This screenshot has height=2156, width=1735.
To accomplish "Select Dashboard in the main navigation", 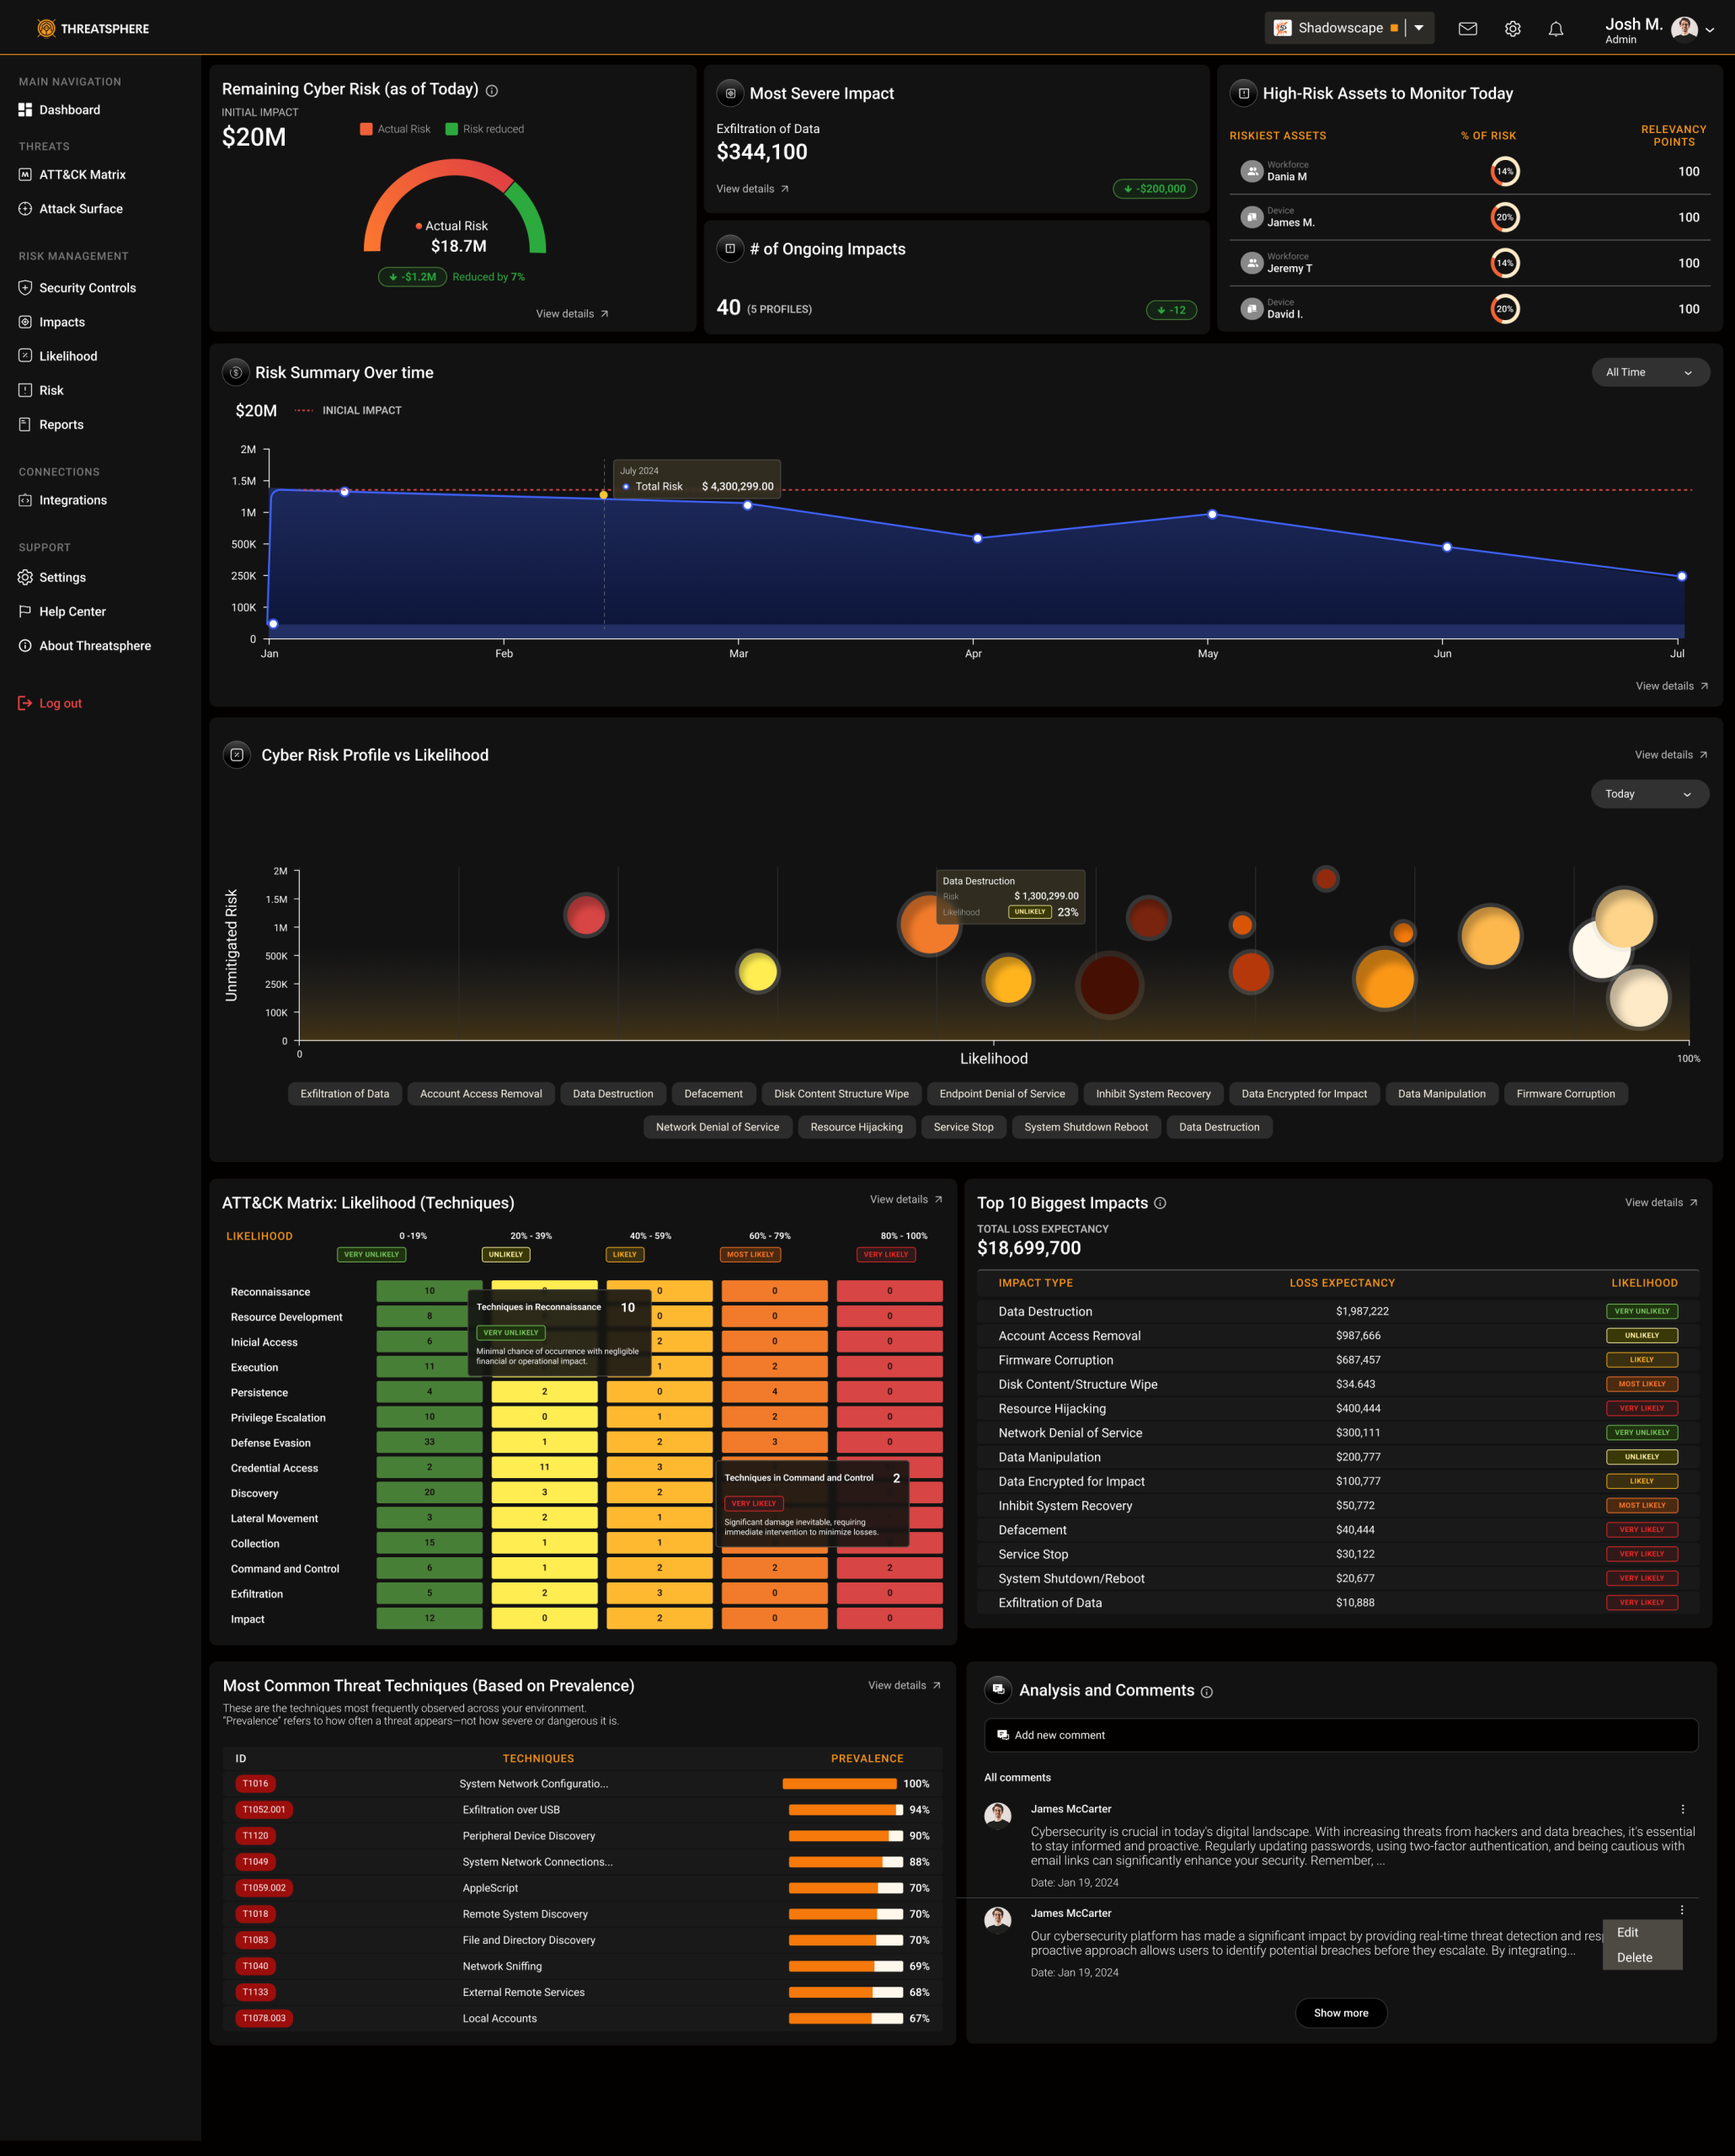I will point(69,109).
